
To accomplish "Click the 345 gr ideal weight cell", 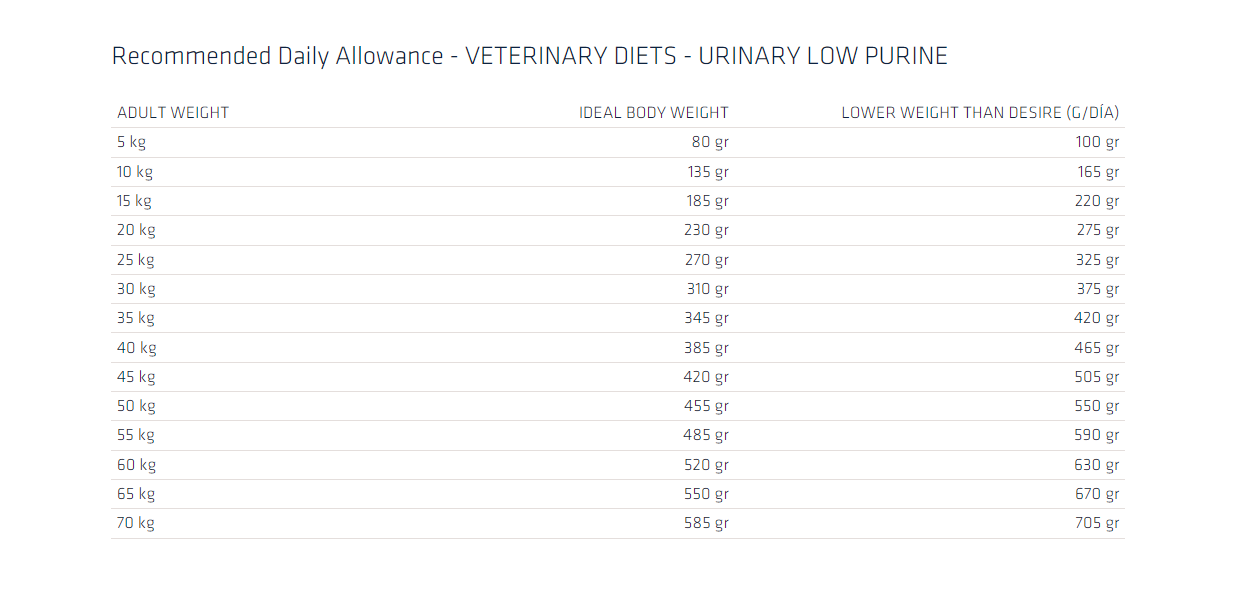I will pyautogui.click(x=708, y=318).
